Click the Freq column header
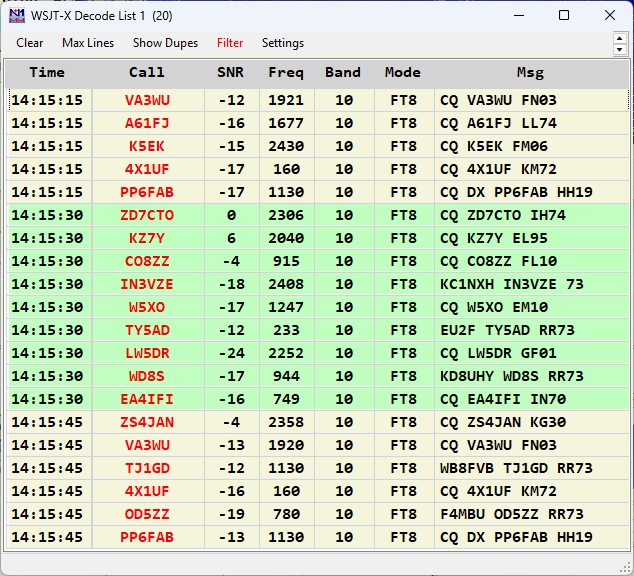 click(286, 73)
